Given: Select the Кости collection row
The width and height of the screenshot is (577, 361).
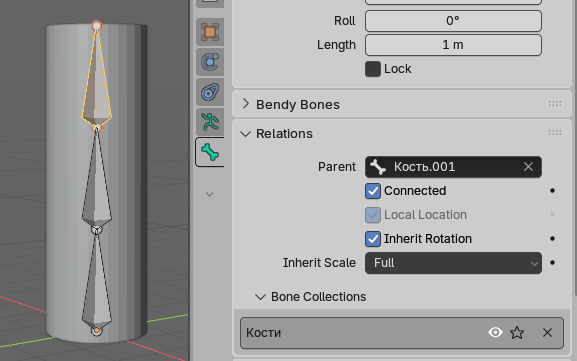Looking at the screenshot, I should click(402, 333).
